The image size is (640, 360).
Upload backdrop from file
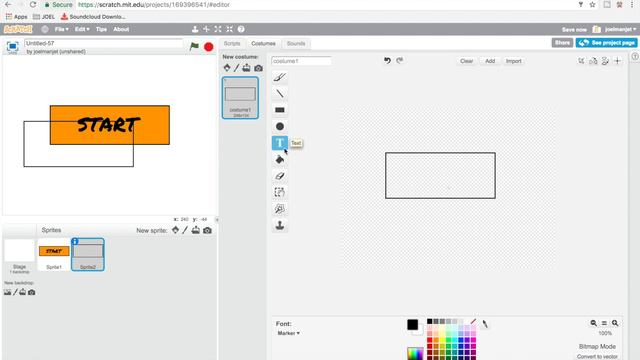(23, 292)
